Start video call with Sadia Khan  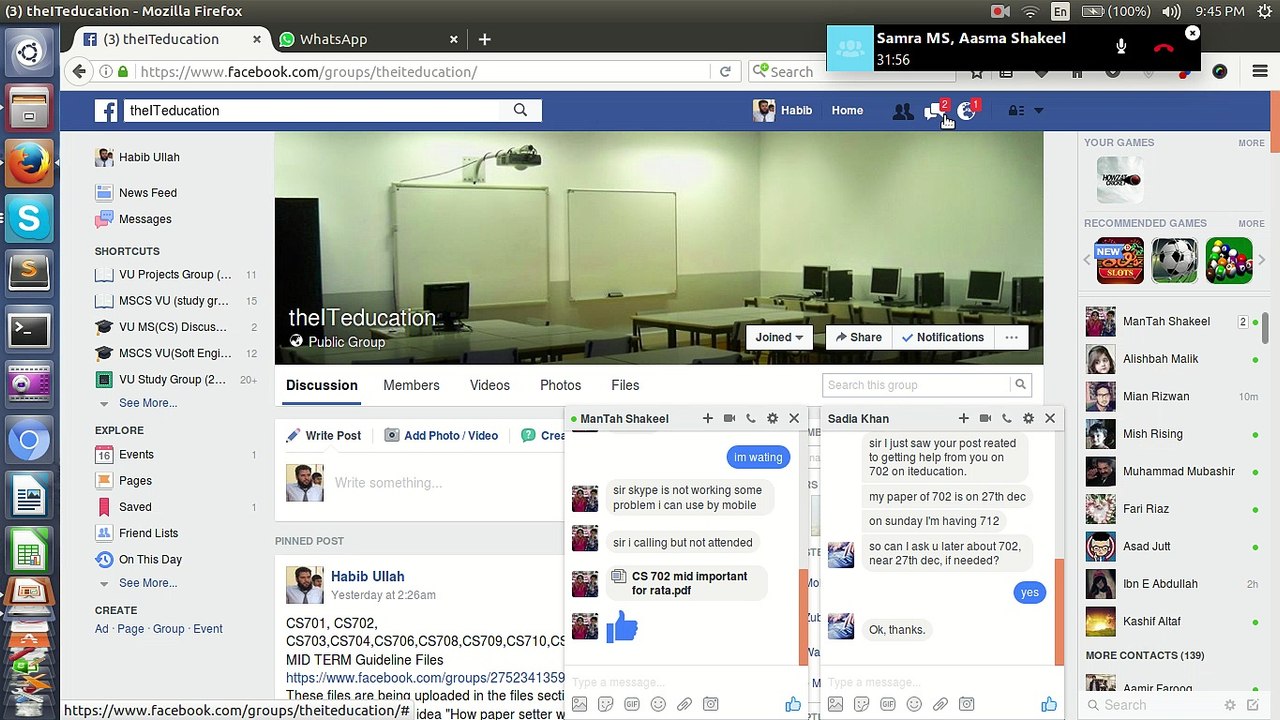985,418
